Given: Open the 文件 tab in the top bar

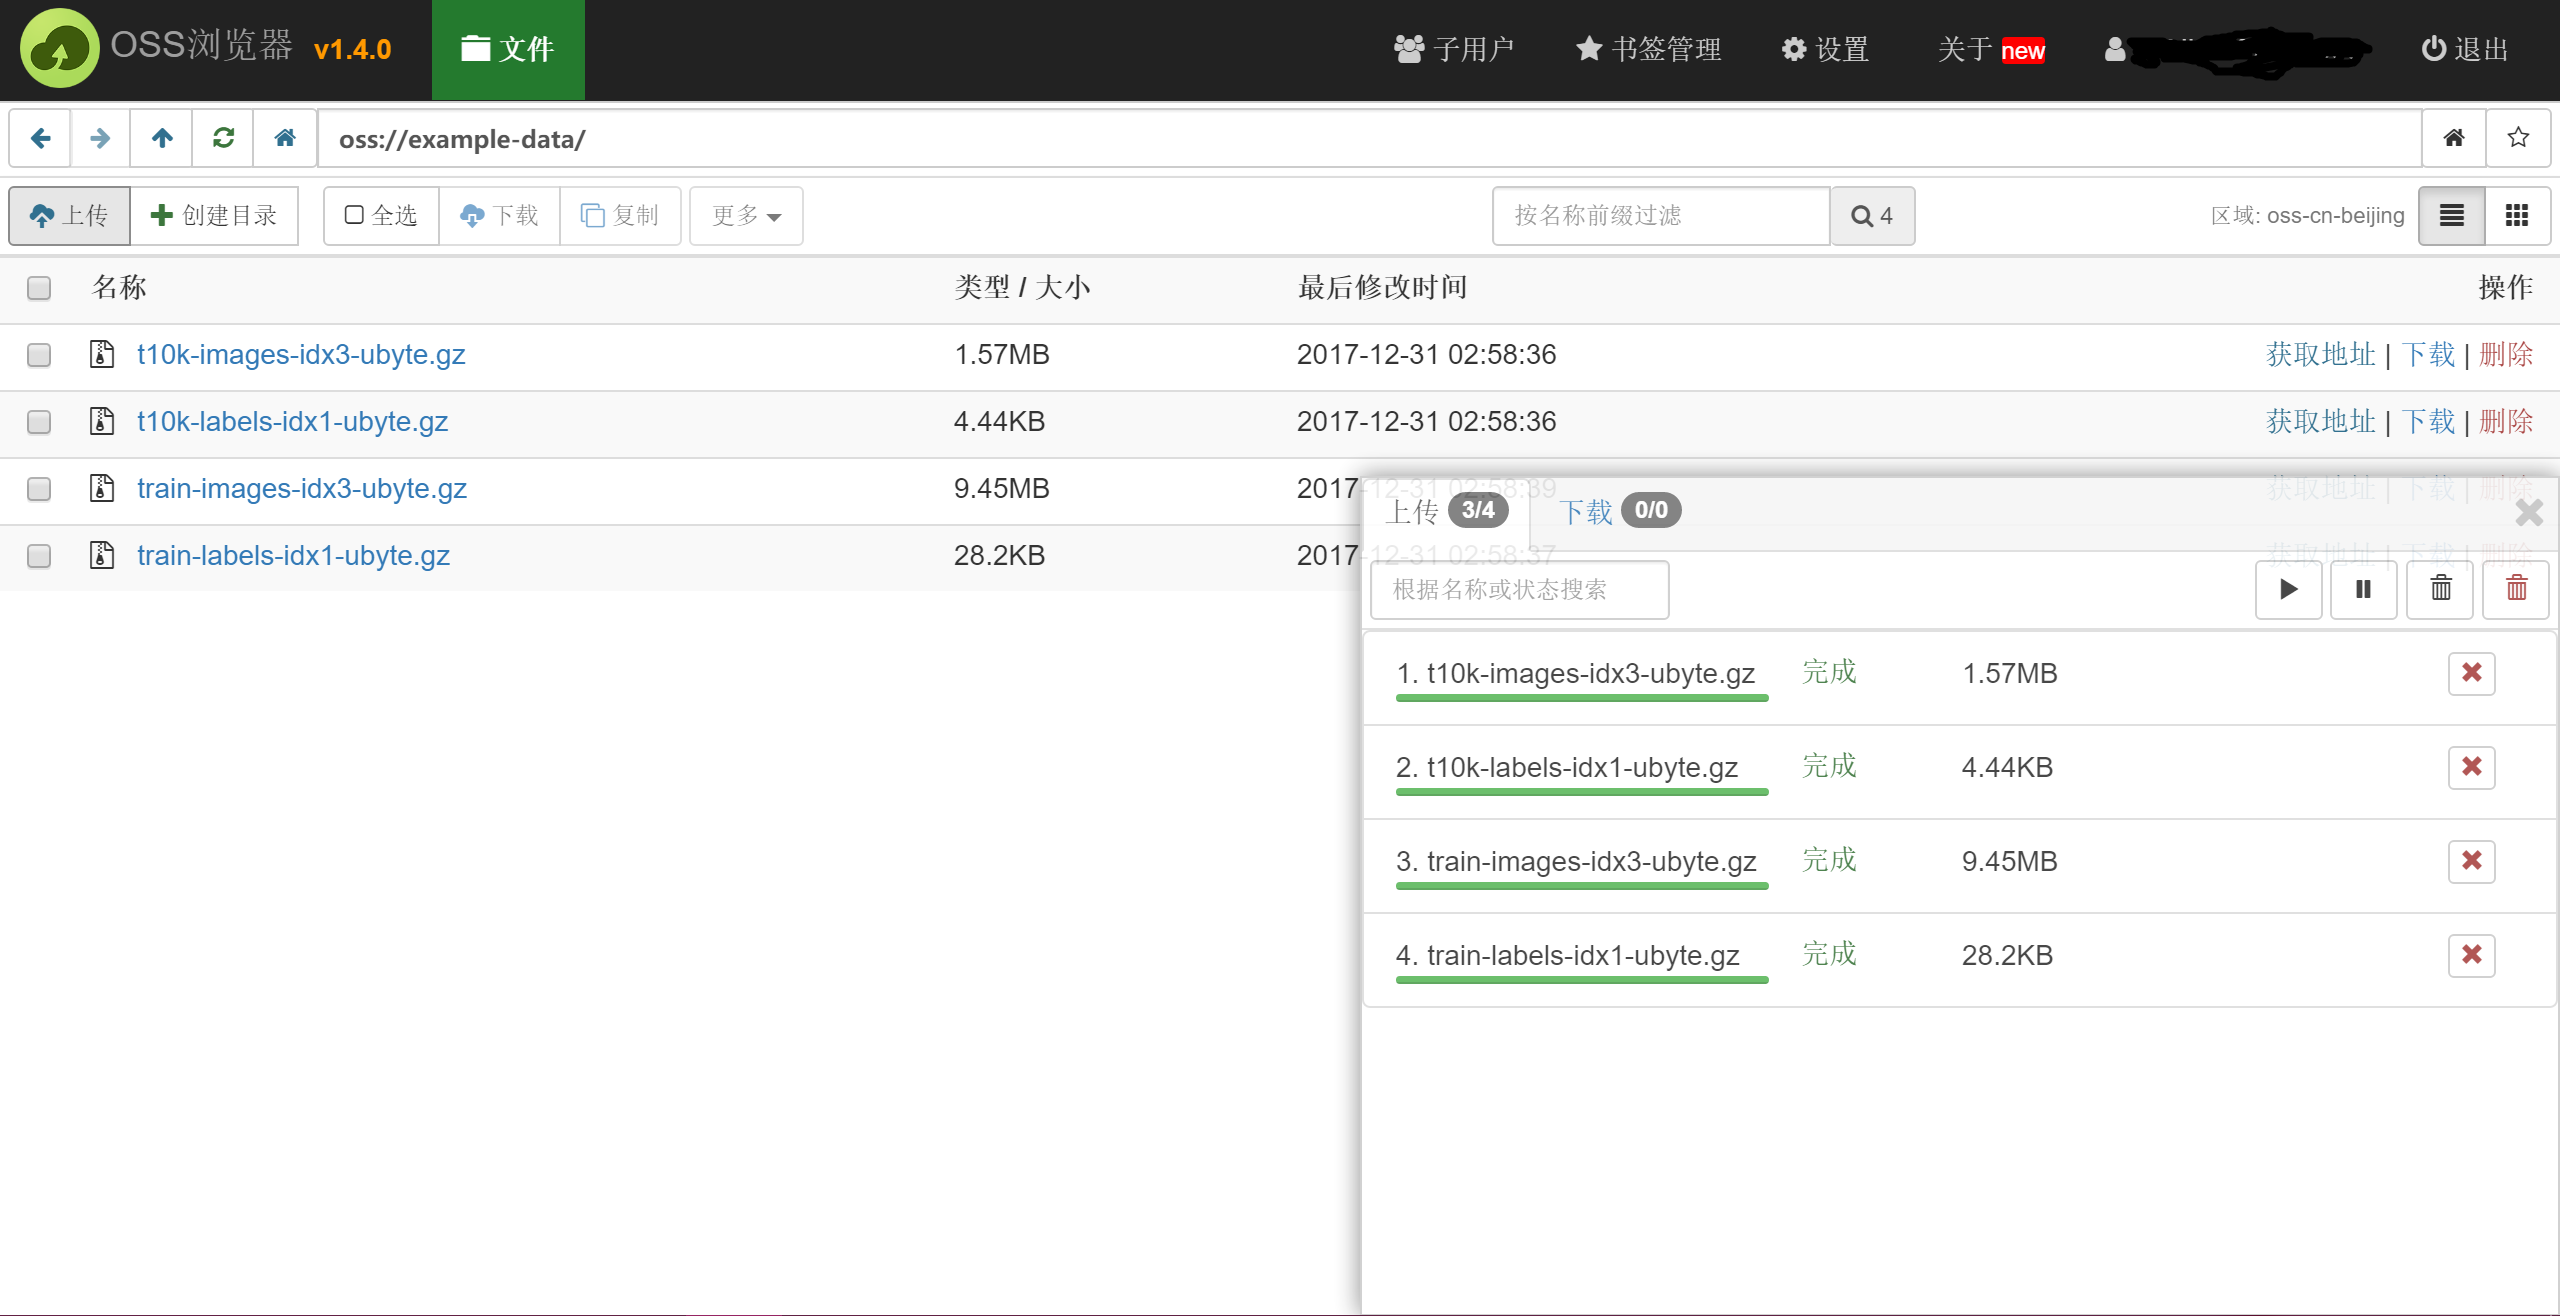Looking at the screenshot, I should [508, 49].
